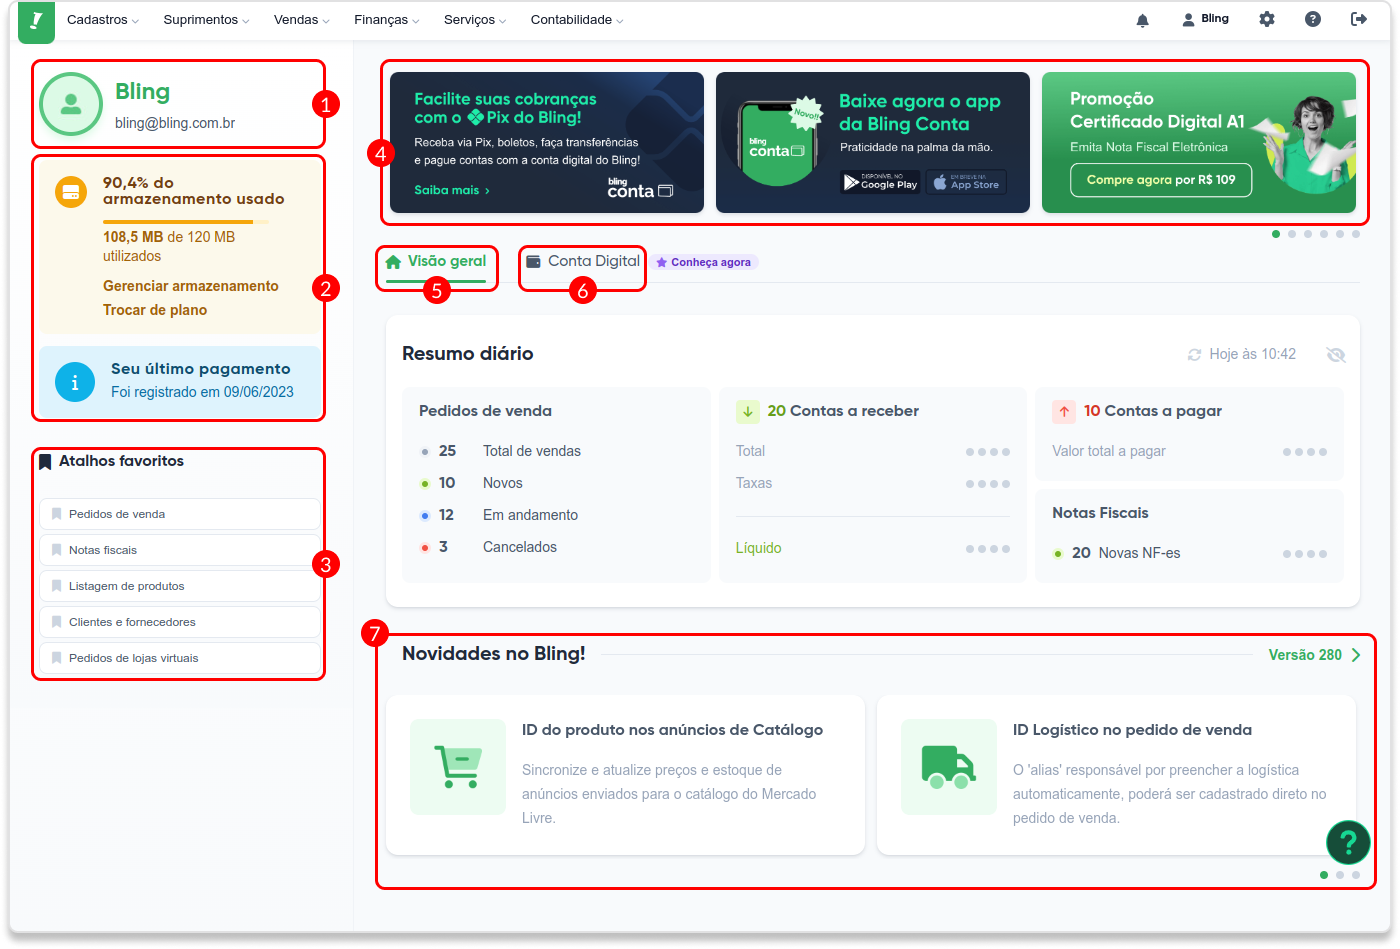Open the floating green help chat button
This screenshot has height=949, width=1400.
point(1348,842)
